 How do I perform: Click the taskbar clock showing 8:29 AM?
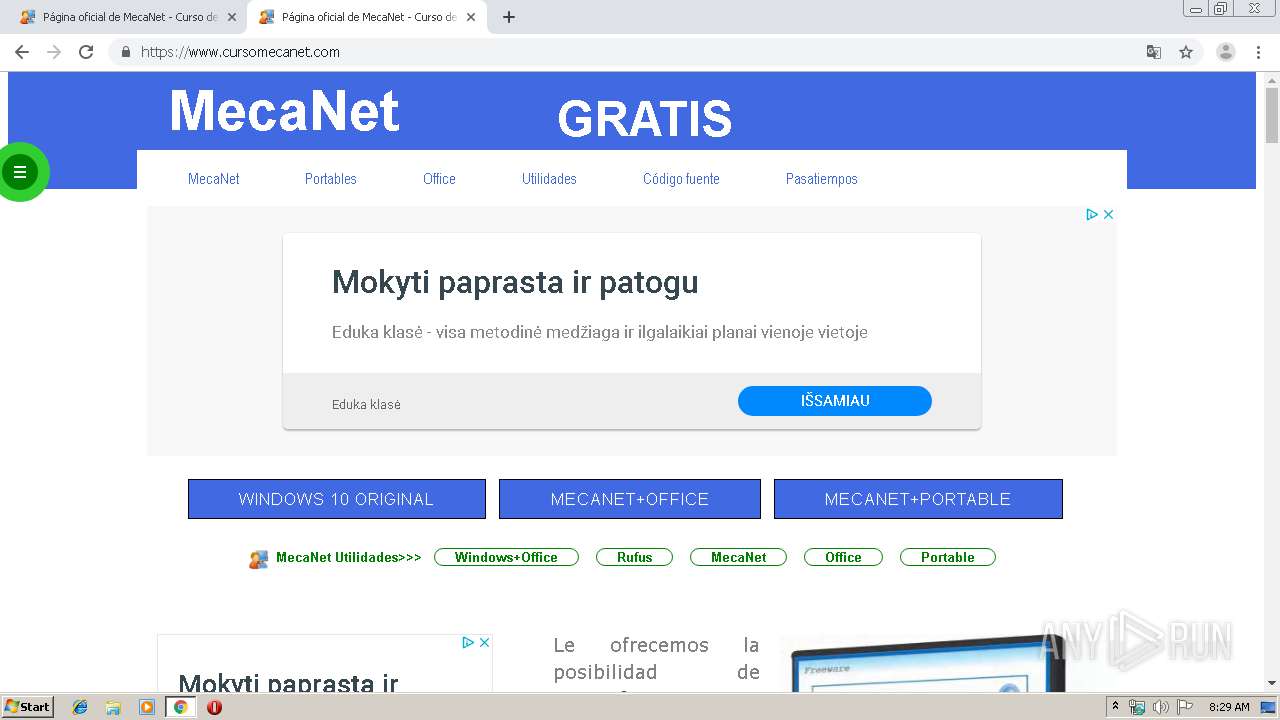click(1229, 707)
